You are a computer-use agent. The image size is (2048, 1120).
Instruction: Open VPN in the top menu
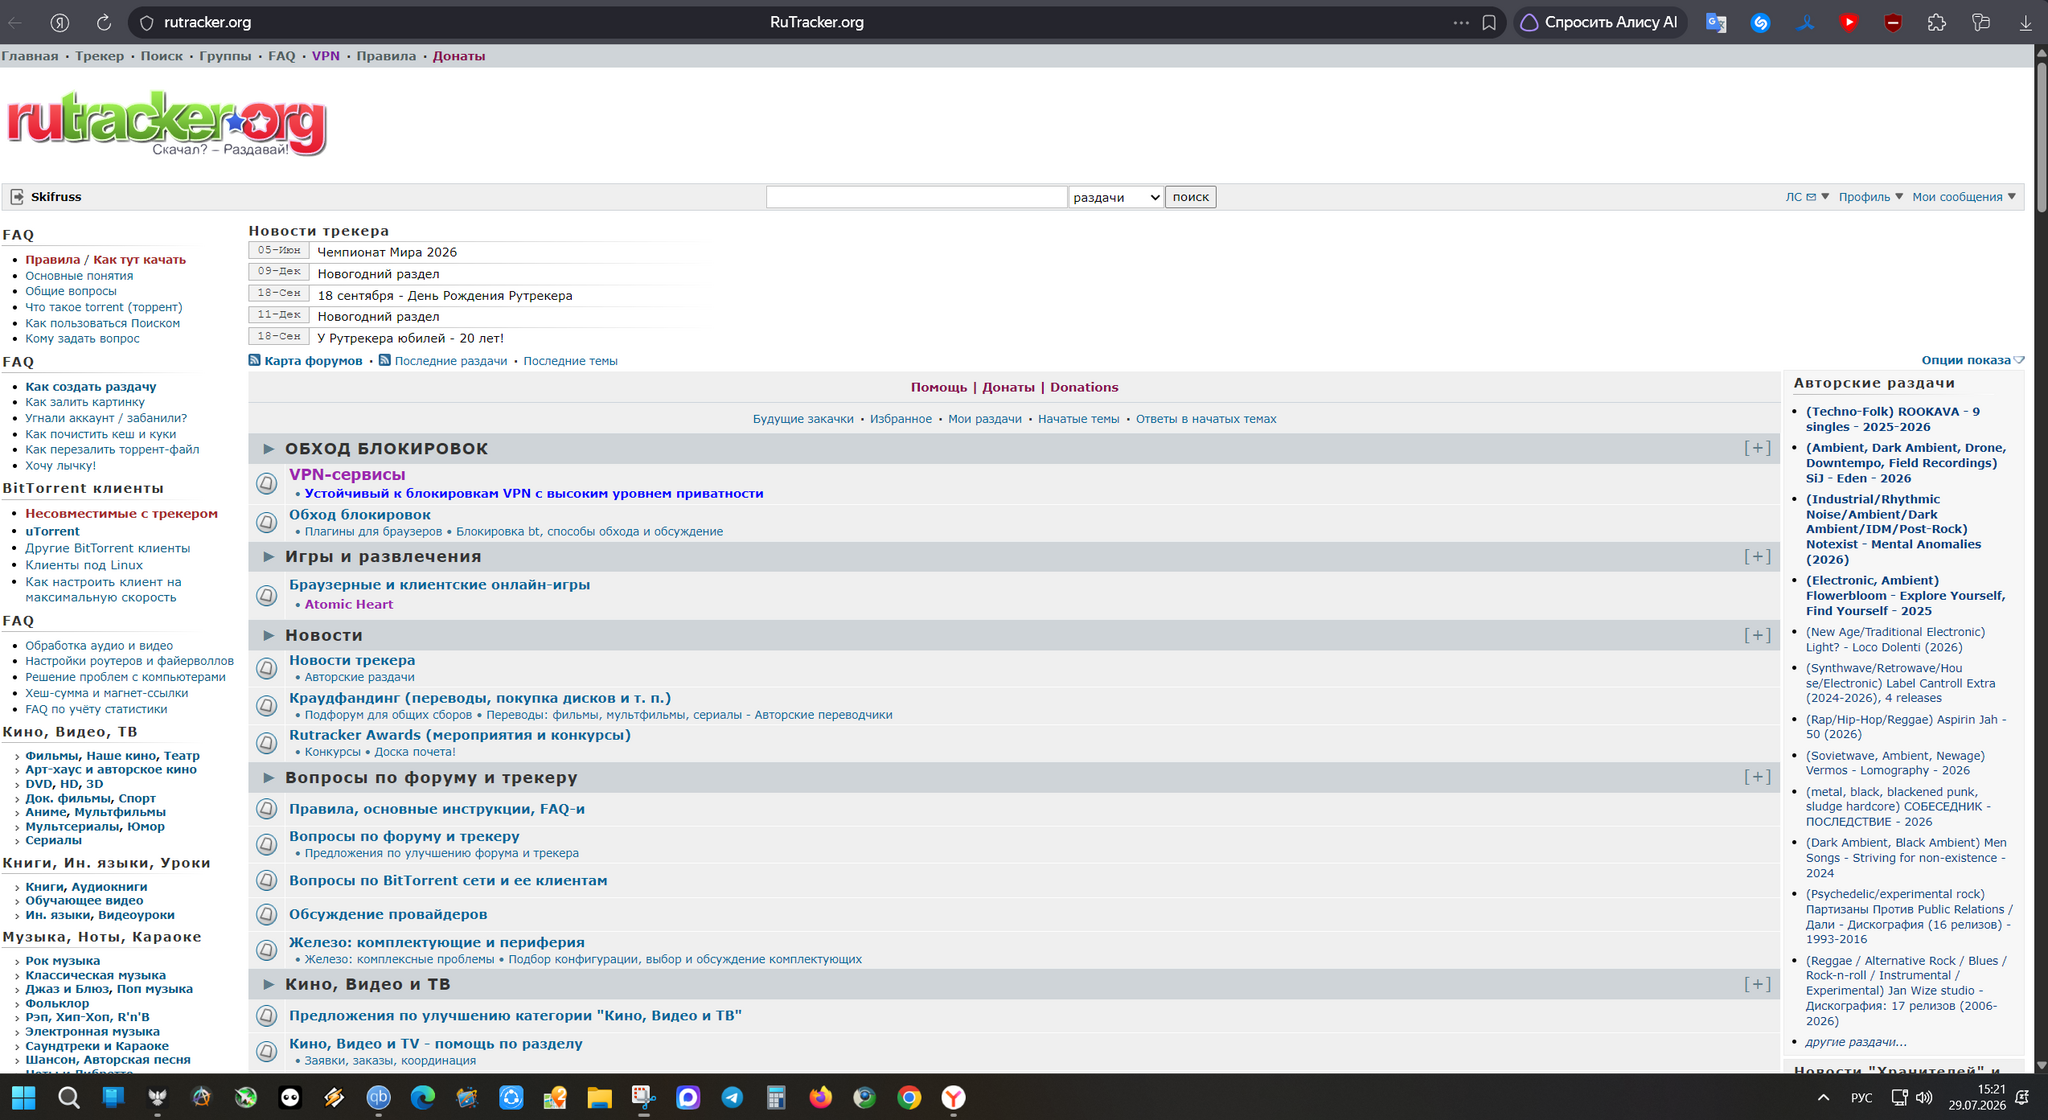coord(326,56)
